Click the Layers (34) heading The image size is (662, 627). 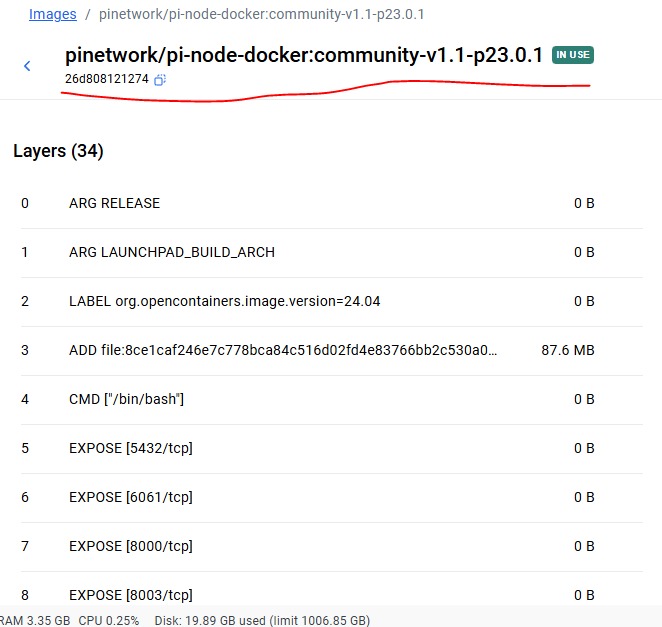point(58,151)
